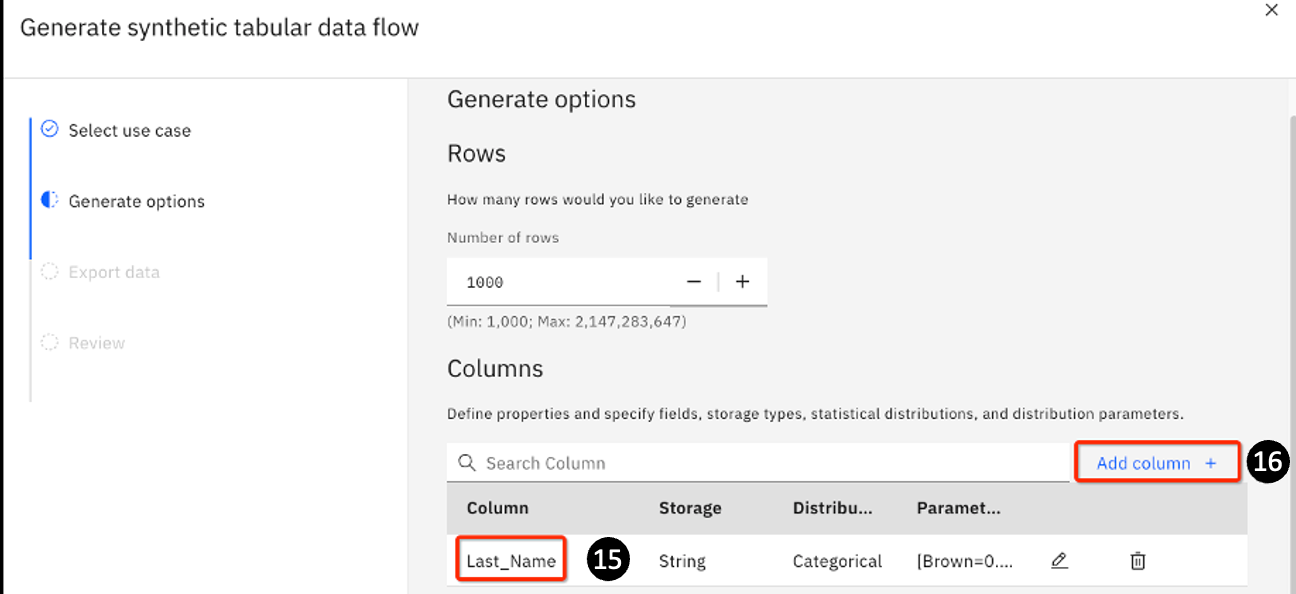This screenshot has height=594, width=1296.
Task: Click the edit pencil icon for Last_Name
Action: click(x=1059, y=561)
